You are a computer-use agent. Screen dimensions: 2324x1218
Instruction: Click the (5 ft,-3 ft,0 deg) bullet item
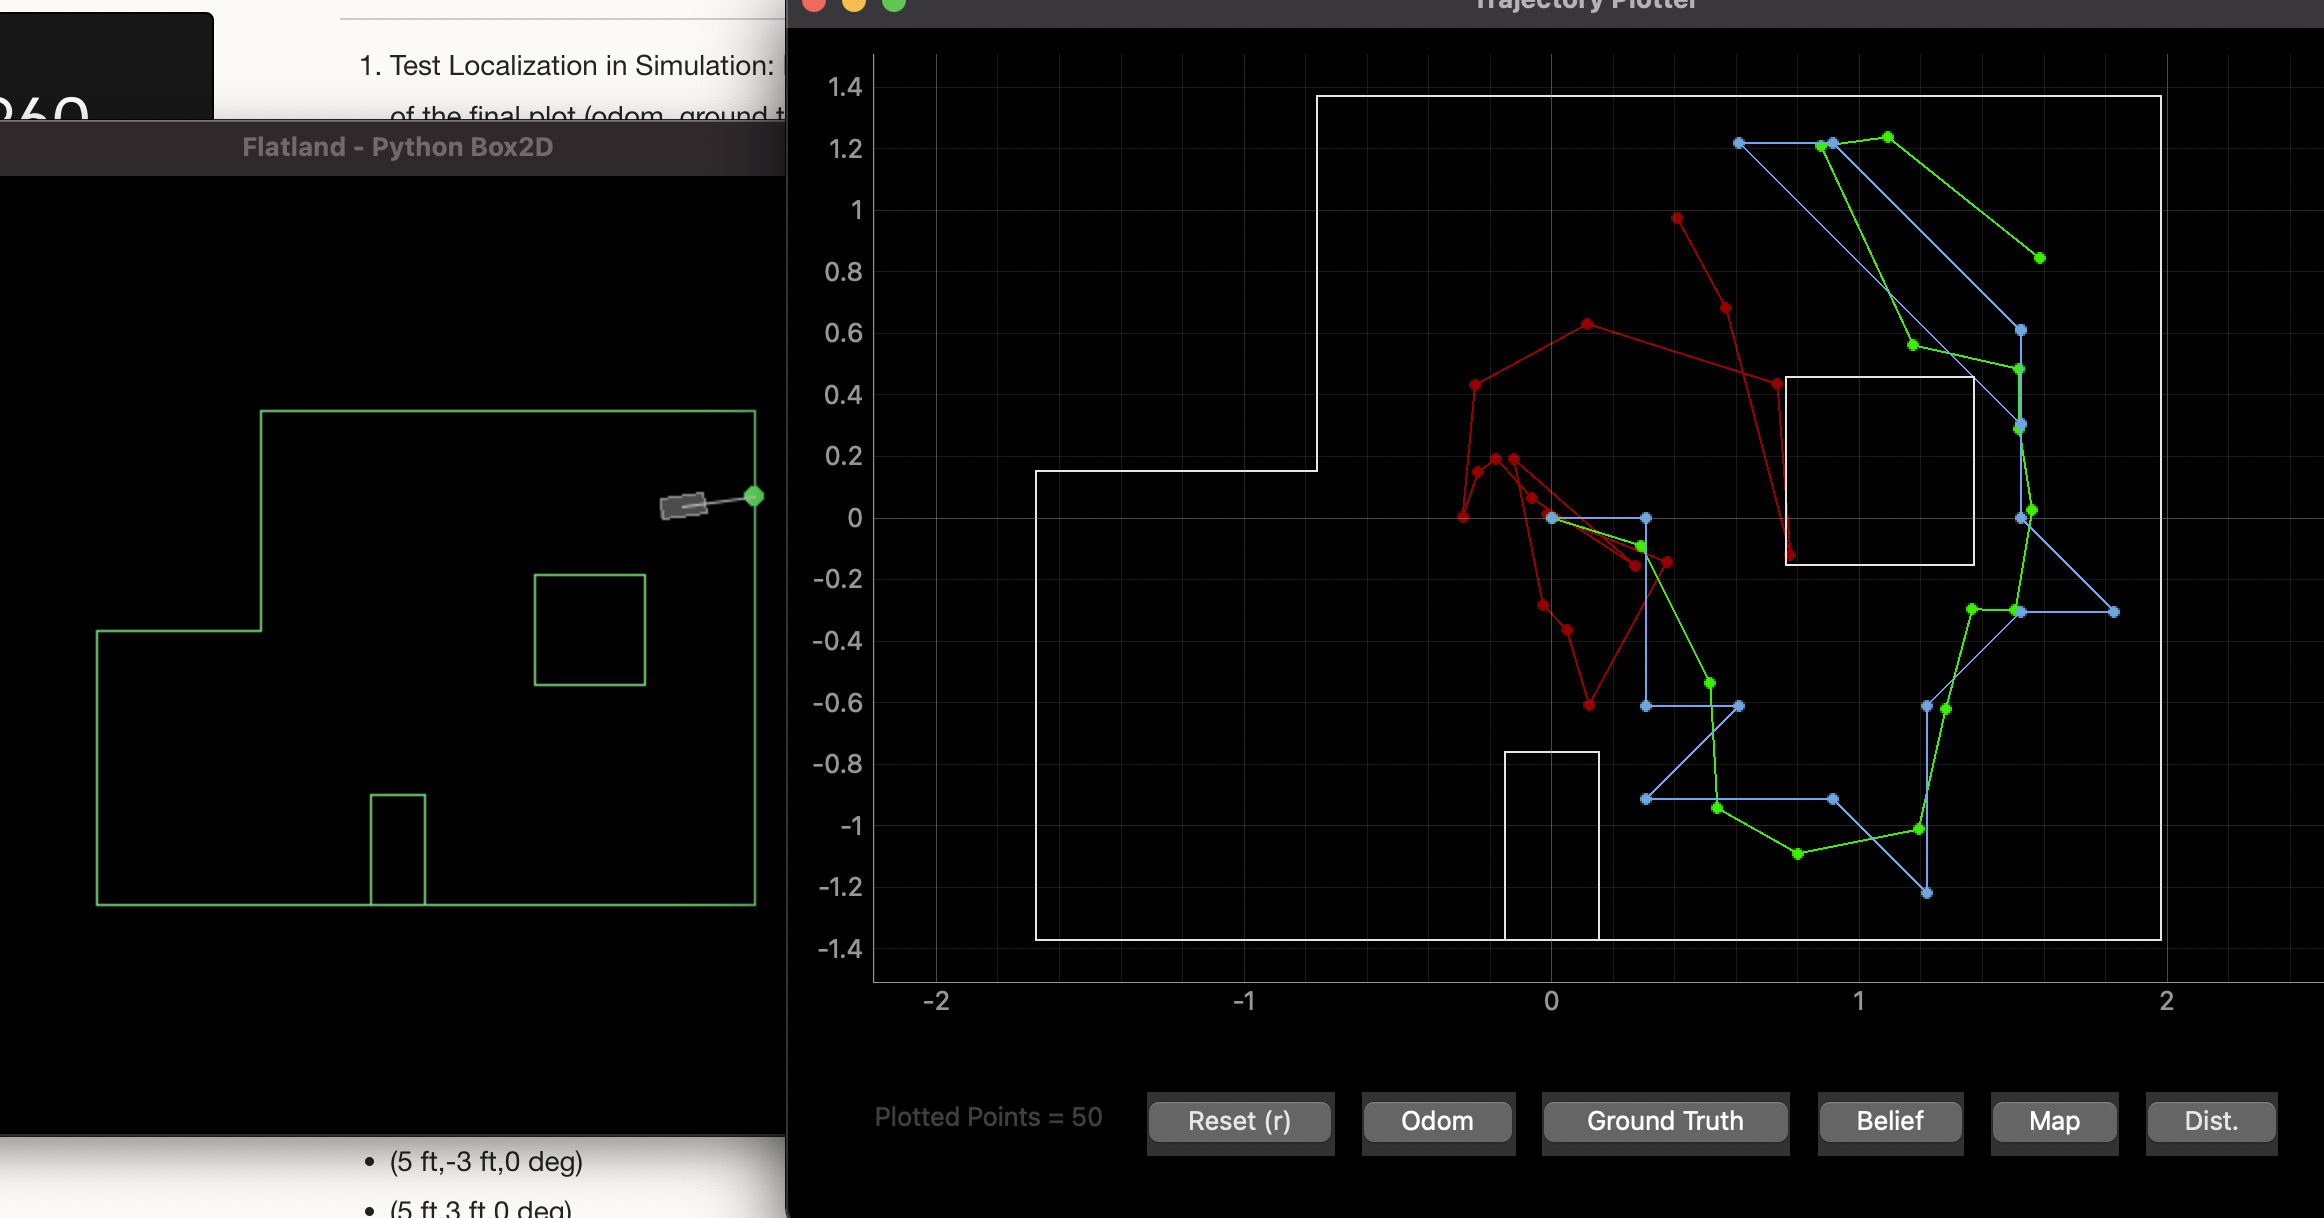click(x=486, y=1162)
